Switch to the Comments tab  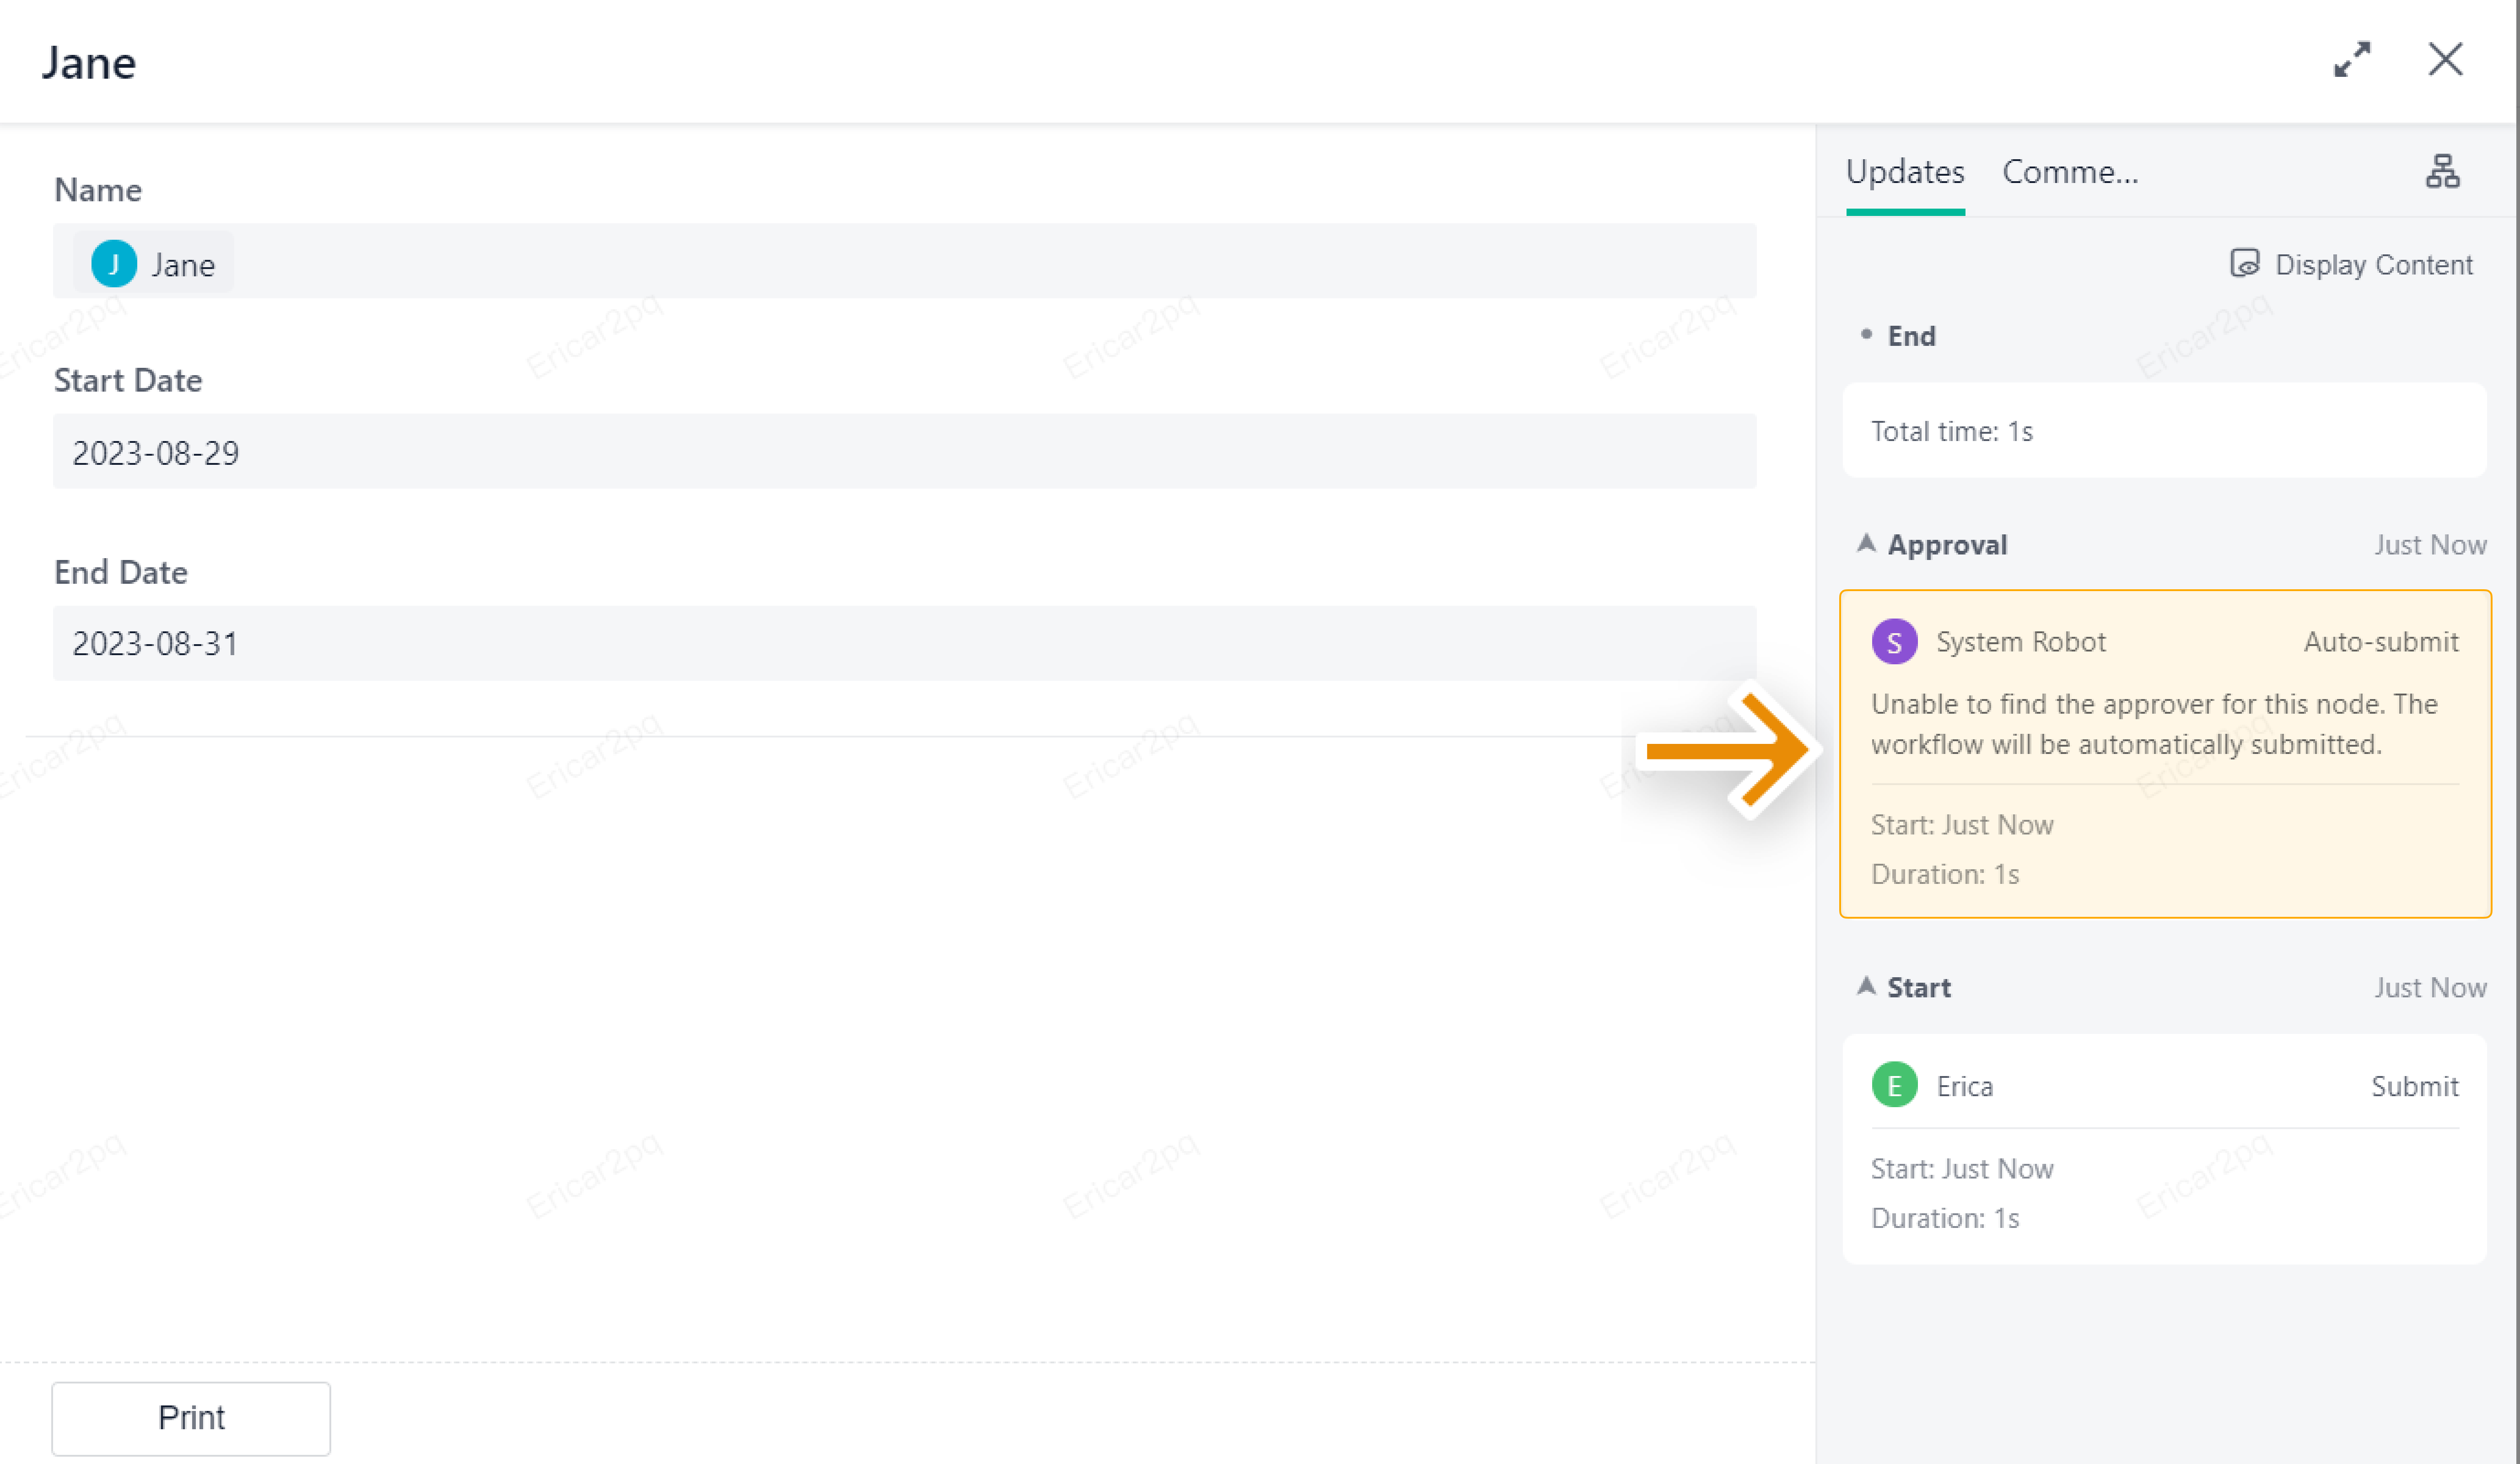click(2069, 172)
